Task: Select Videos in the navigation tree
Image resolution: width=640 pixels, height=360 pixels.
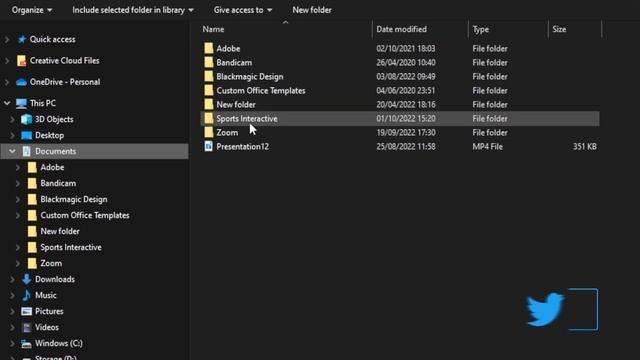Action: (47, 327)
